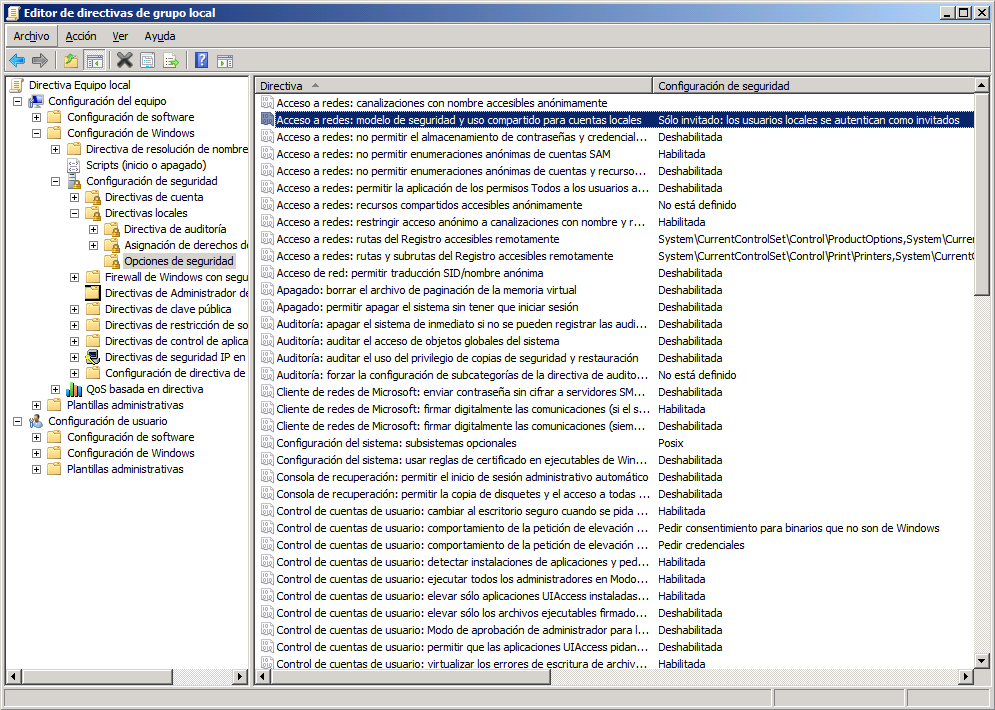Toggle the Show/Hide console tree button
The width and height of the screenshot is (995, 710).
tap(95, 60)
